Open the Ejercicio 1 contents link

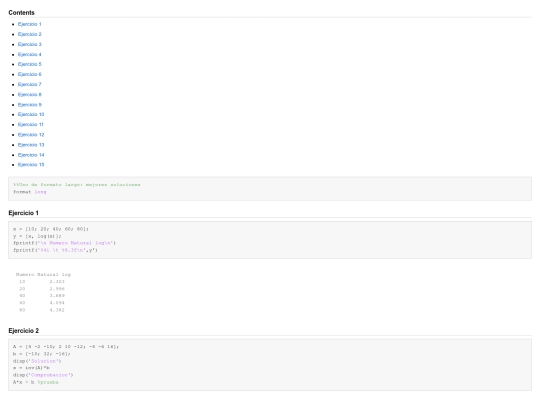coord(30,24)
